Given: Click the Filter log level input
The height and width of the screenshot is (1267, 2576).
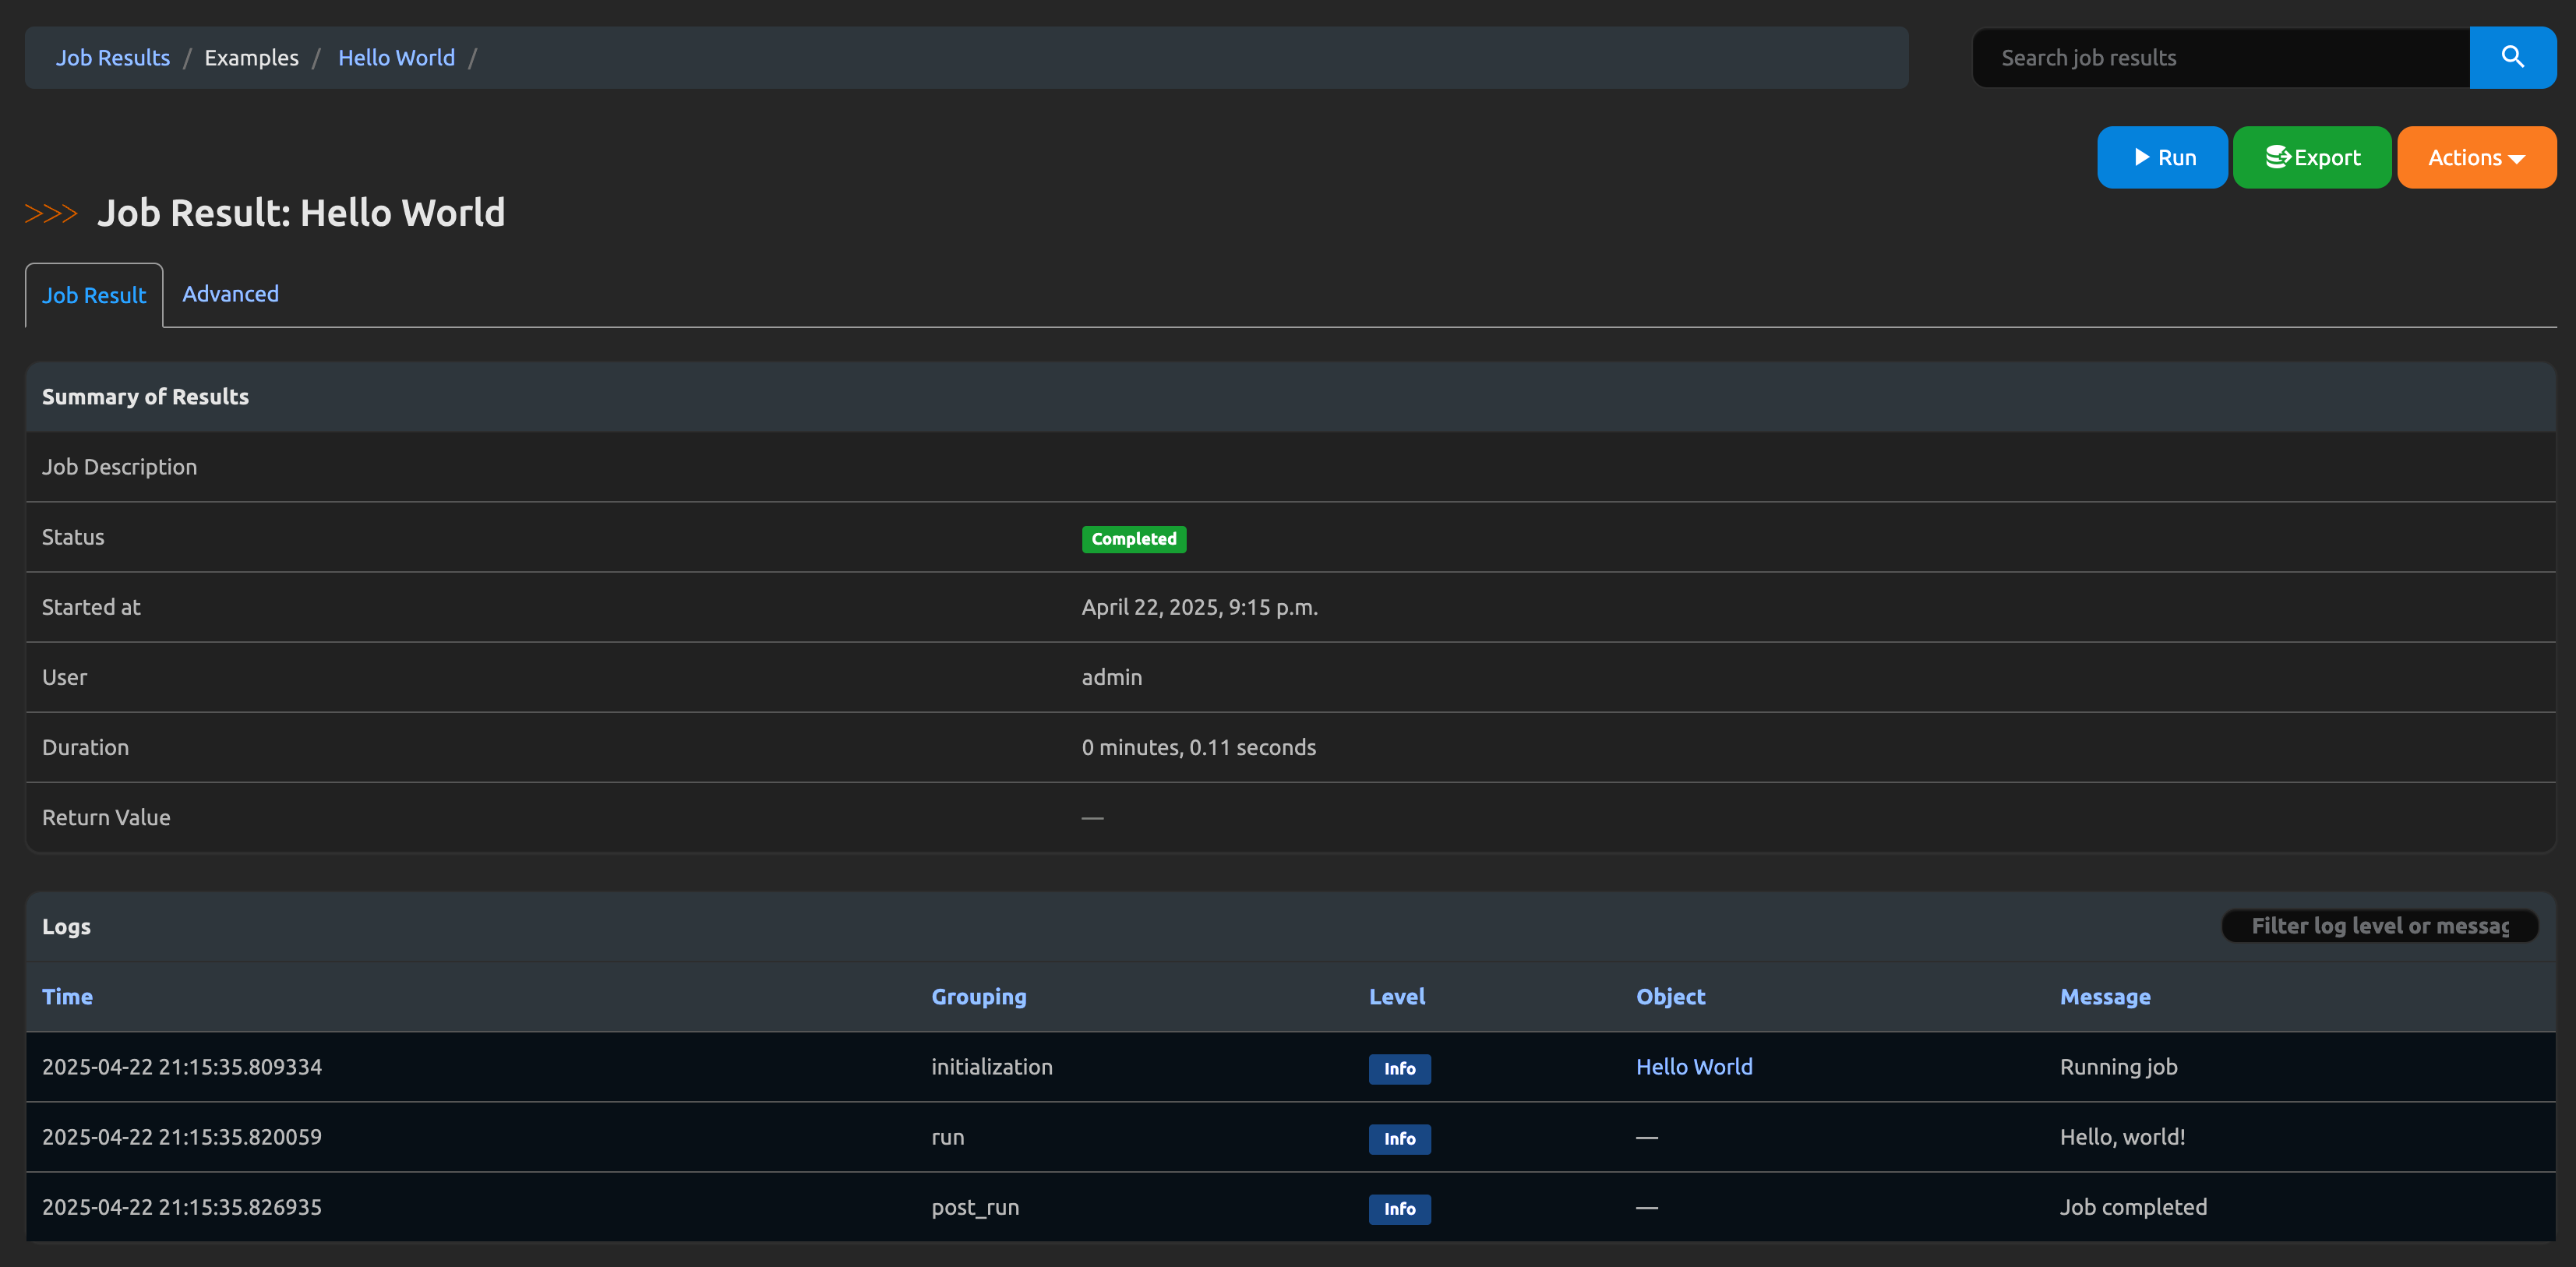Looking at the screenshot, I should [2379, 926].
